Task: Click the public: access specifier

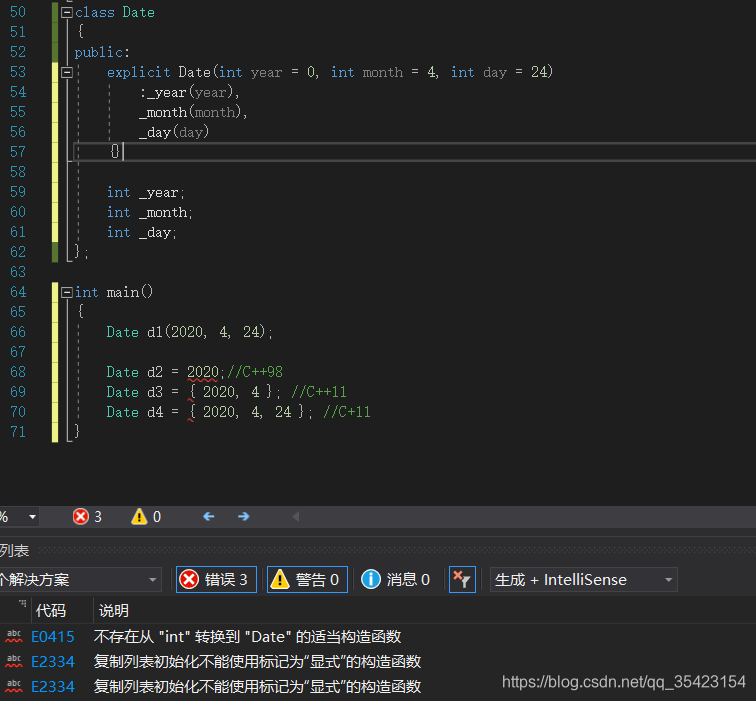Action: tap(102, 52)
